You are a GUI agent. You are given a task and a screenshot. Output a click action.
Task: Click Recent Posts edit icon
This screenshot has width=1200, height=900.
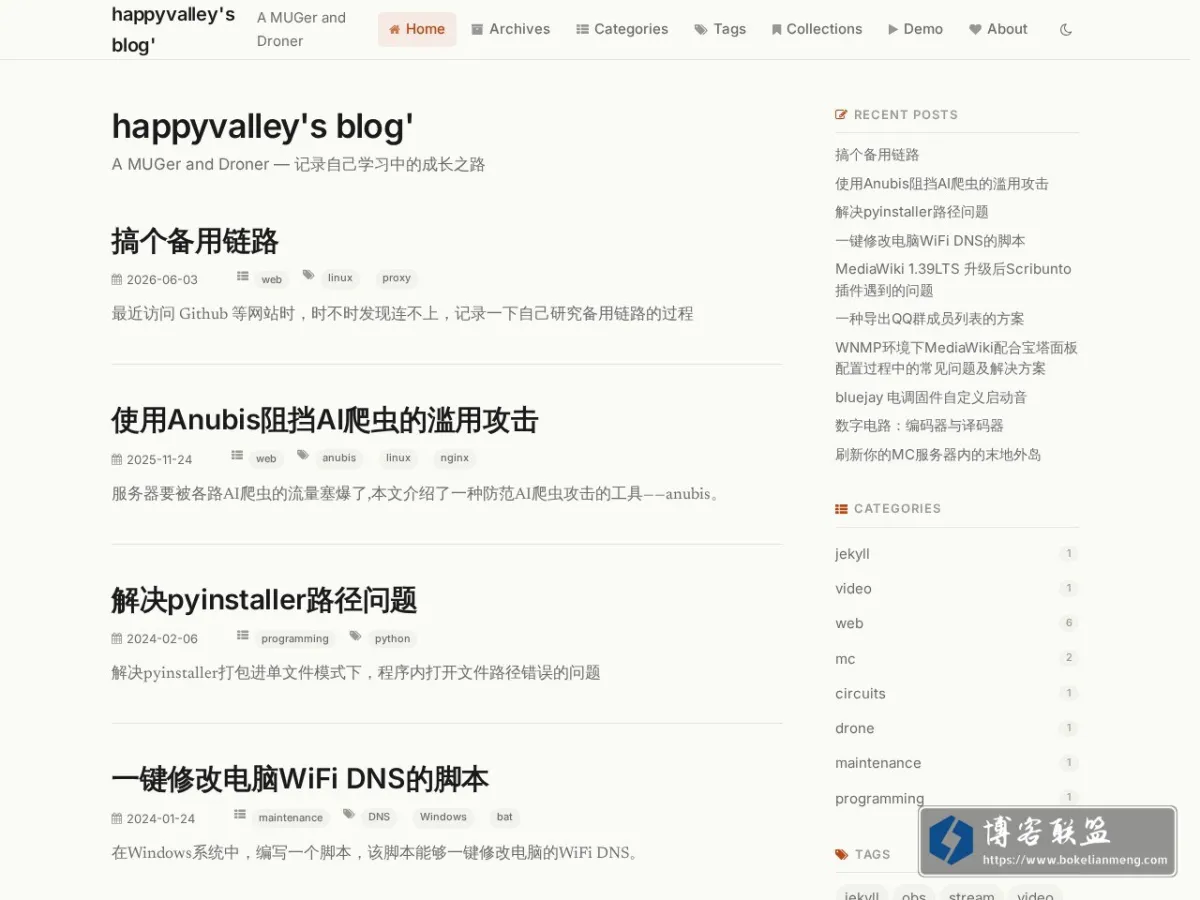click(x=841, y=115)
